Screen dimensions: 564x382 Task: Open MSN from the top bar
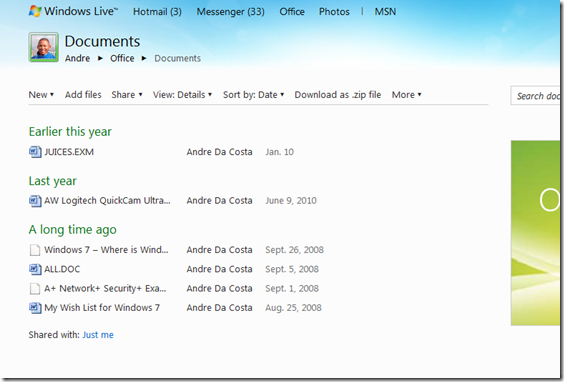tap(385, 12)
